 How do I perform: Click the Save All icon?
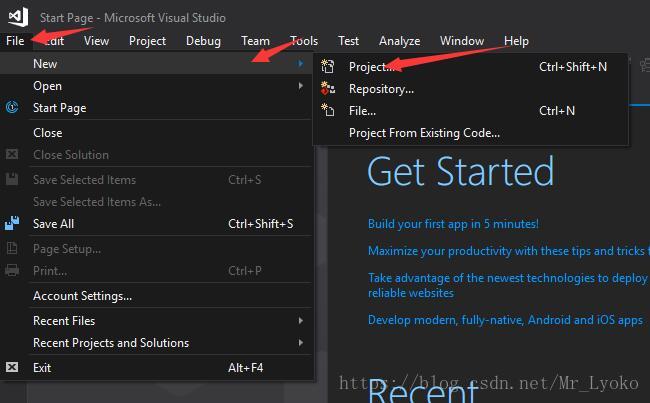click(12, 223)
